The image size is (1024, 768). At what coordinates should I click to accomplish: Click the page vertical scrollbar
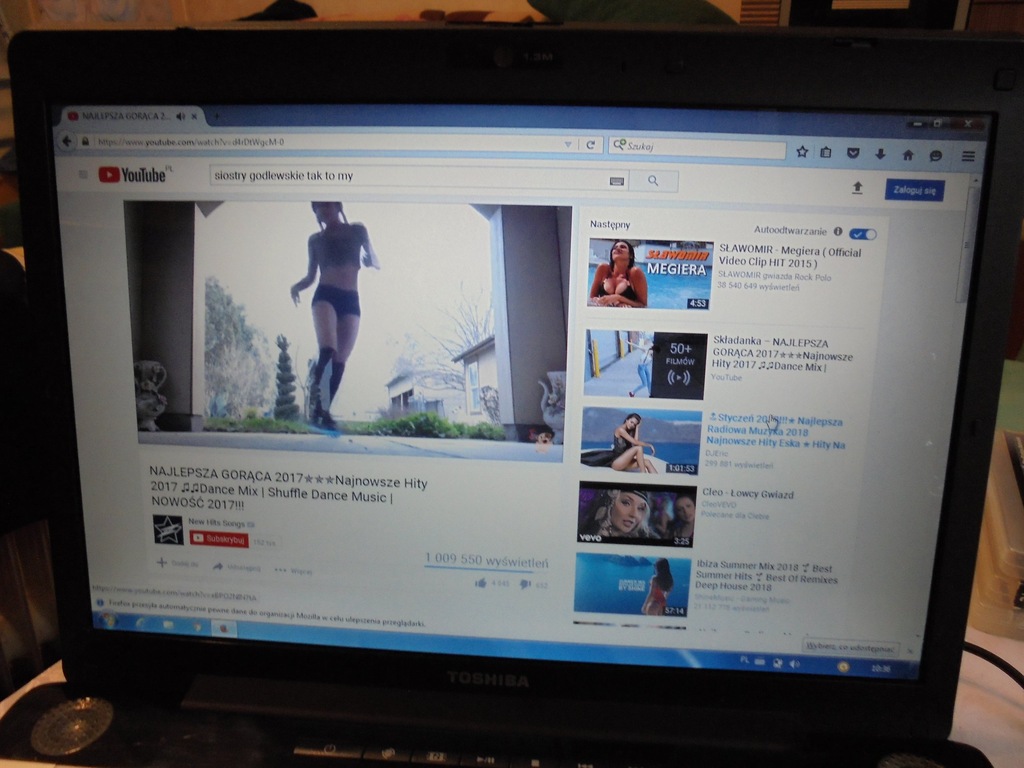pyautogui.click(x=967, y=246)
